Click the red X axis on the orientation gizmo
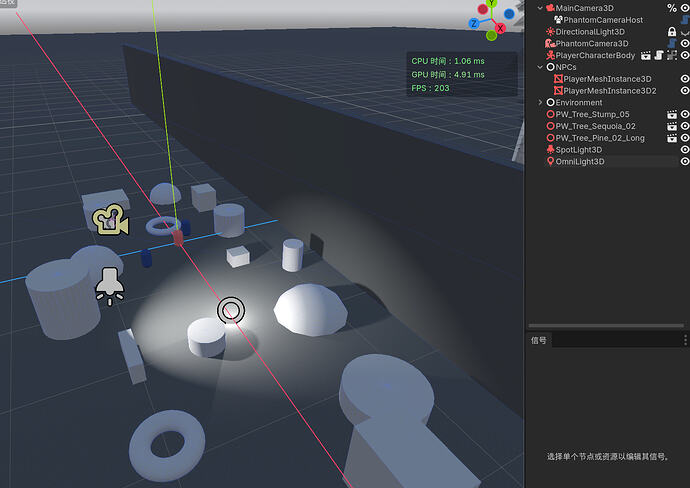Screen dimensions: 690x488 tap(500, 25)
